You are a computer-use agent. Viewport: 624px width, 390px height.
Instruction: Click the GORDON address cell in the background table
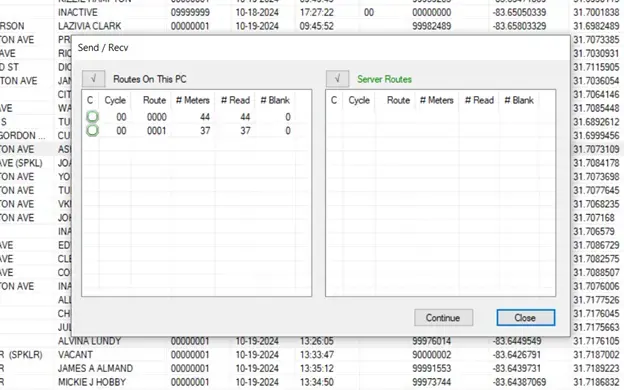point(23,136)
